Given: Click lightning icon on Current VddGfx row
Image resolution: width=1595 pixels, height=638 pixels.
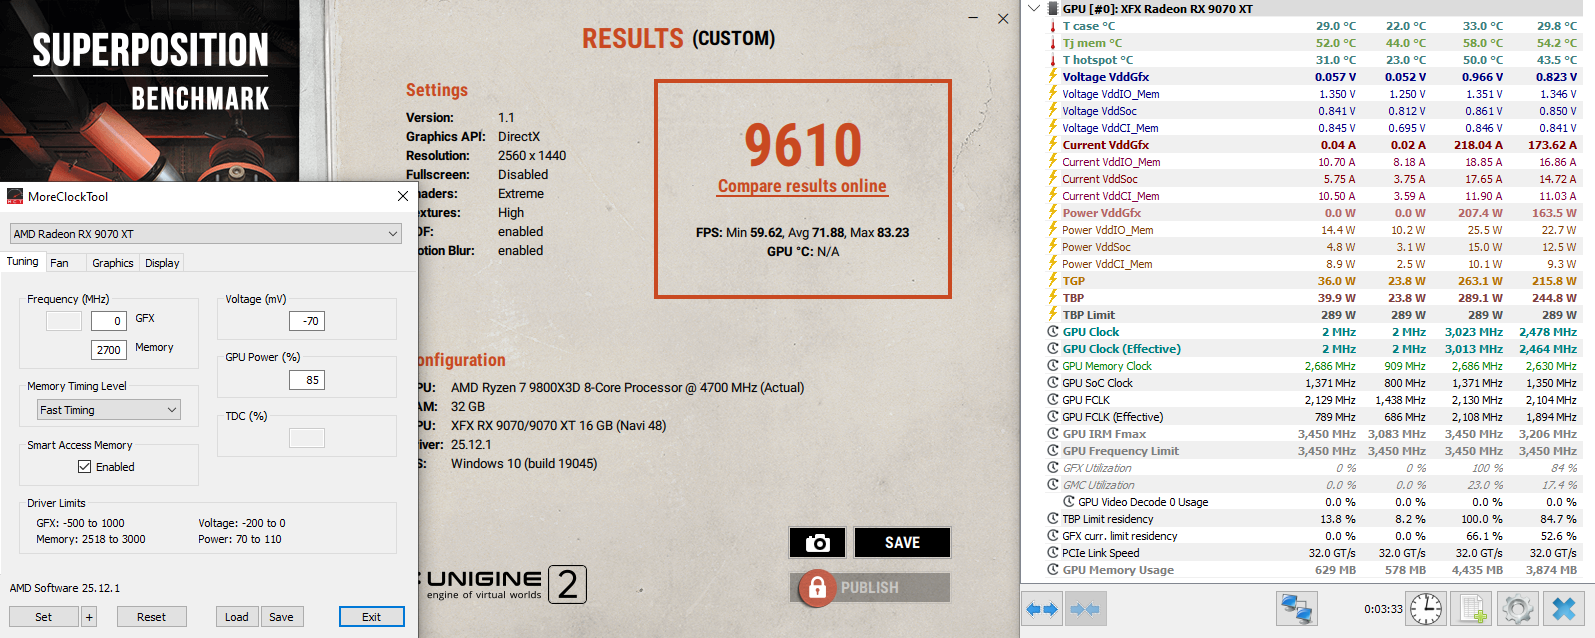Looking at the screenshot, I should coord(1053,144).
